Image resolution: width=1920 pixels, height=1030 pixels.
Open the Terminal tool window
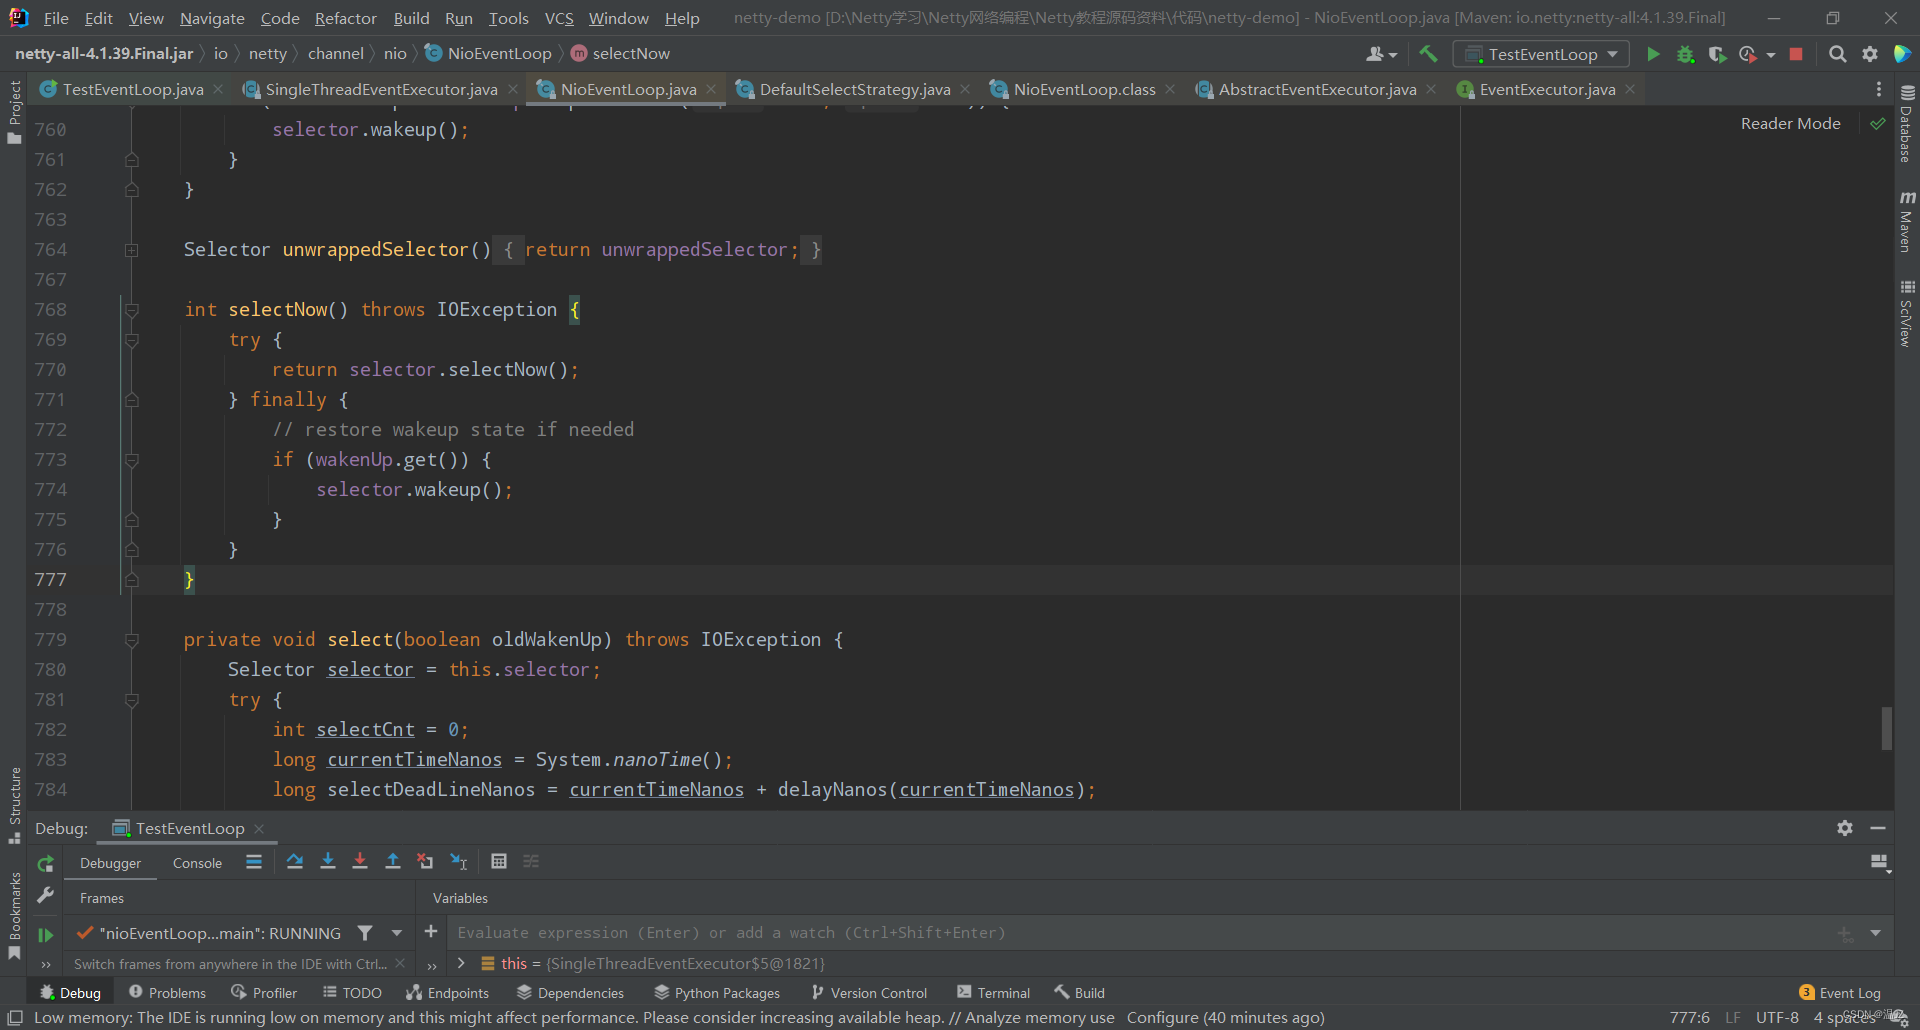point(993,993)
